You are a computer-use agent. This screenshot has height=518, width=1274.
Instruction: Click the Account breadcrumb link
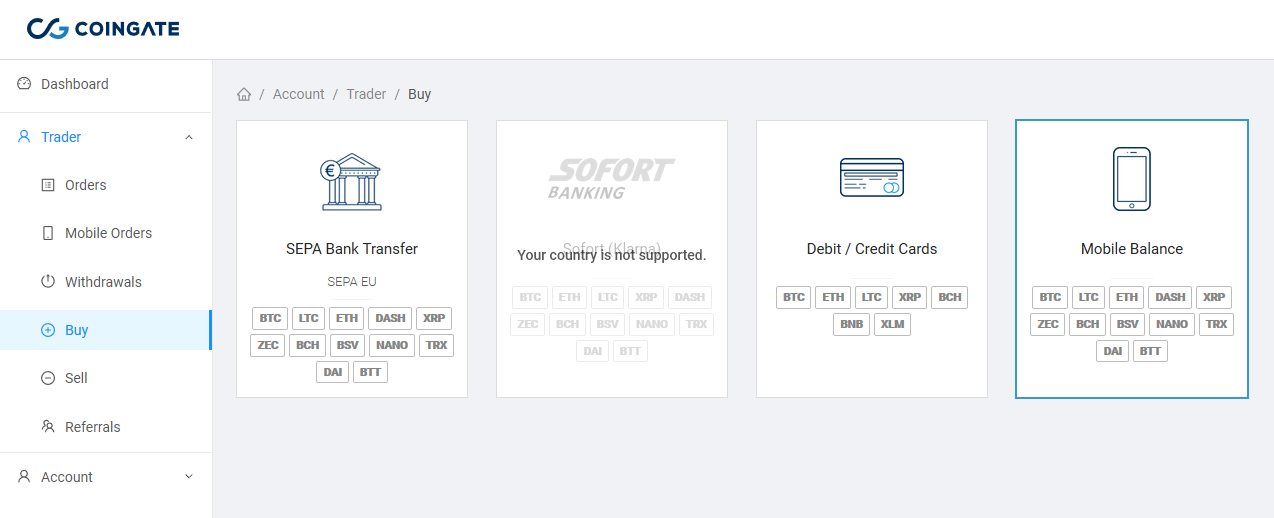298,94
